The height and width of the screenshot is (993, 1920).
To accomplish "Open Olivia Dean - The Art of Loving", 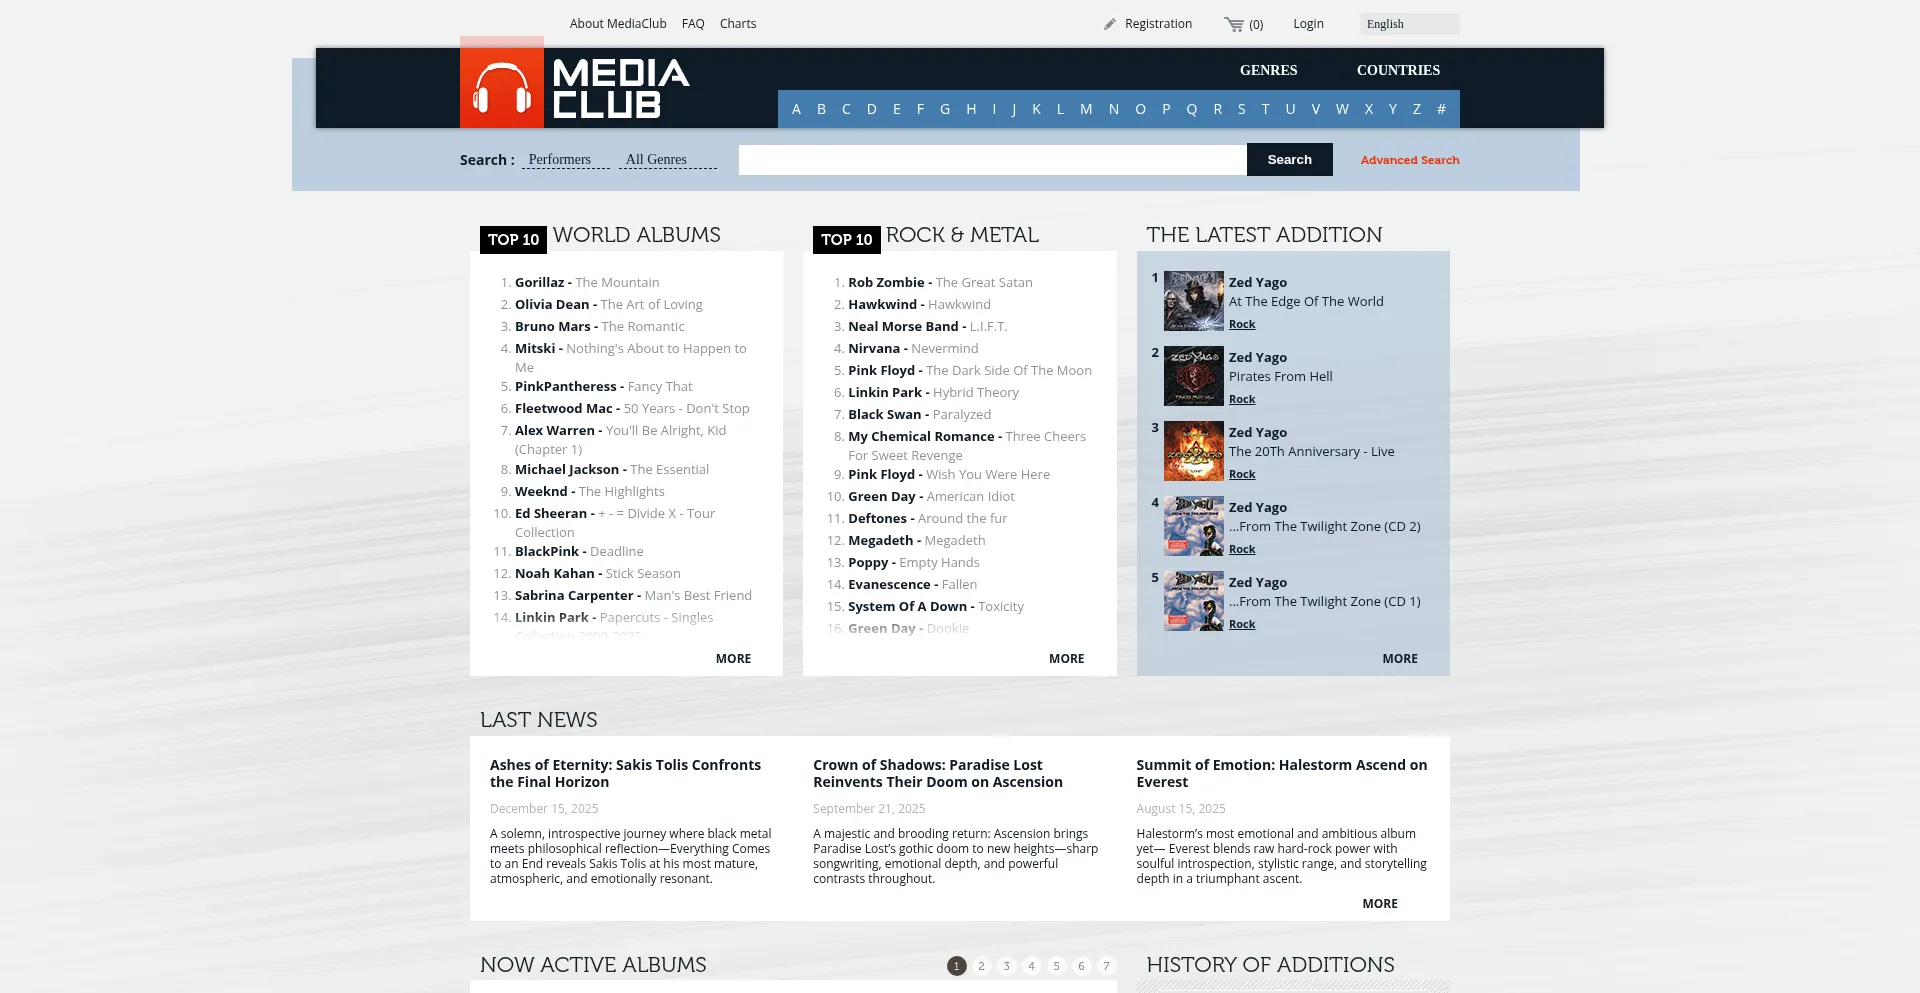I will [608, 305].
